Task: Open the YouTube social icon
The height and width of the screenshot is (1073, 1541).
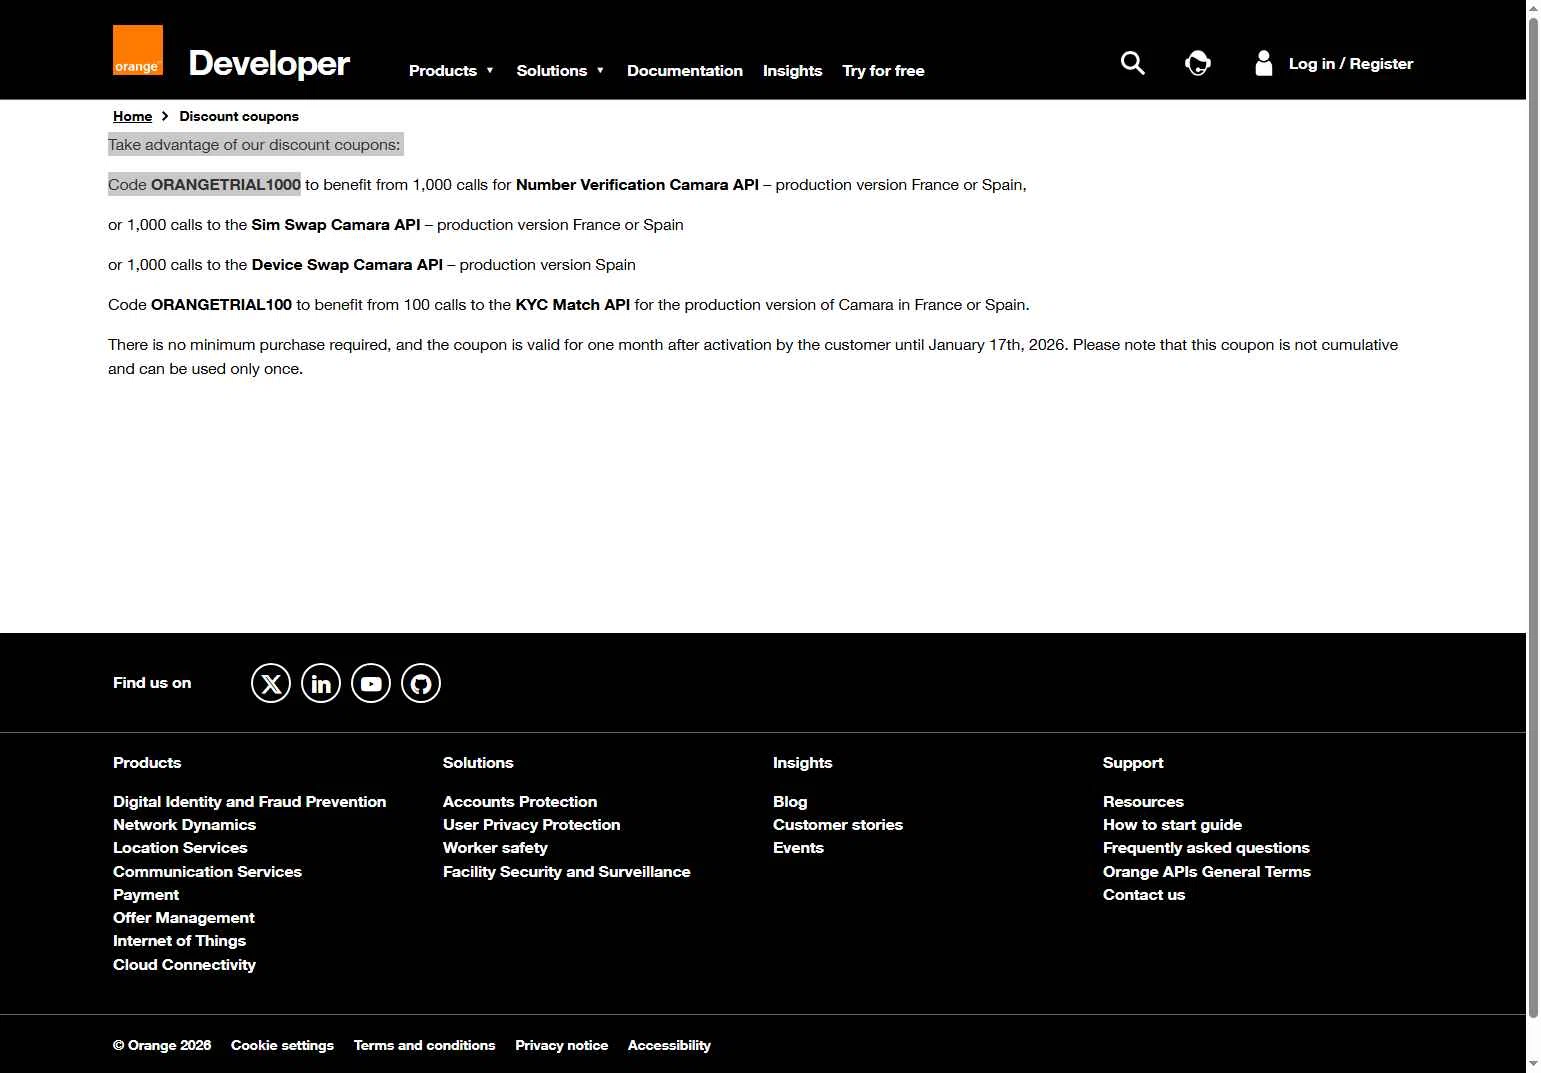Action: click(x=371, y=683)
